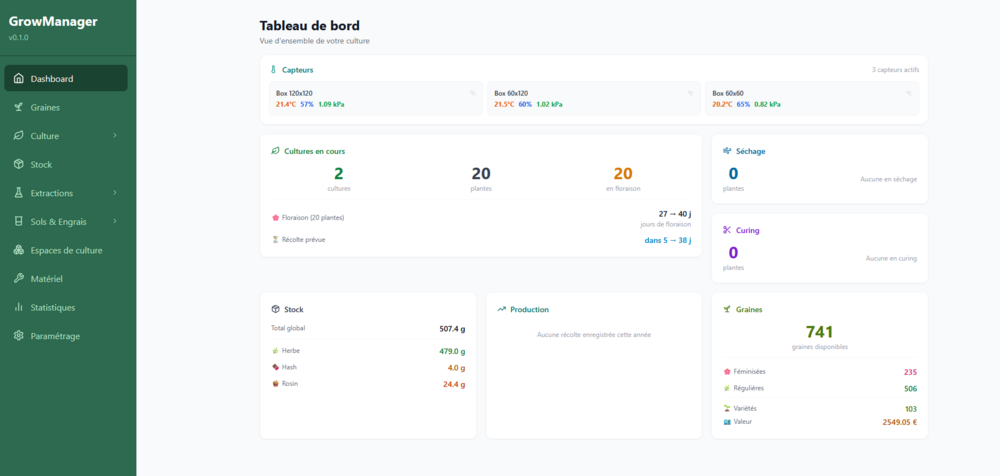Viewport: 1000px width, 476px height.
Task: Open the Box 60x120 sensor card
Action: [x=594, y=98]
